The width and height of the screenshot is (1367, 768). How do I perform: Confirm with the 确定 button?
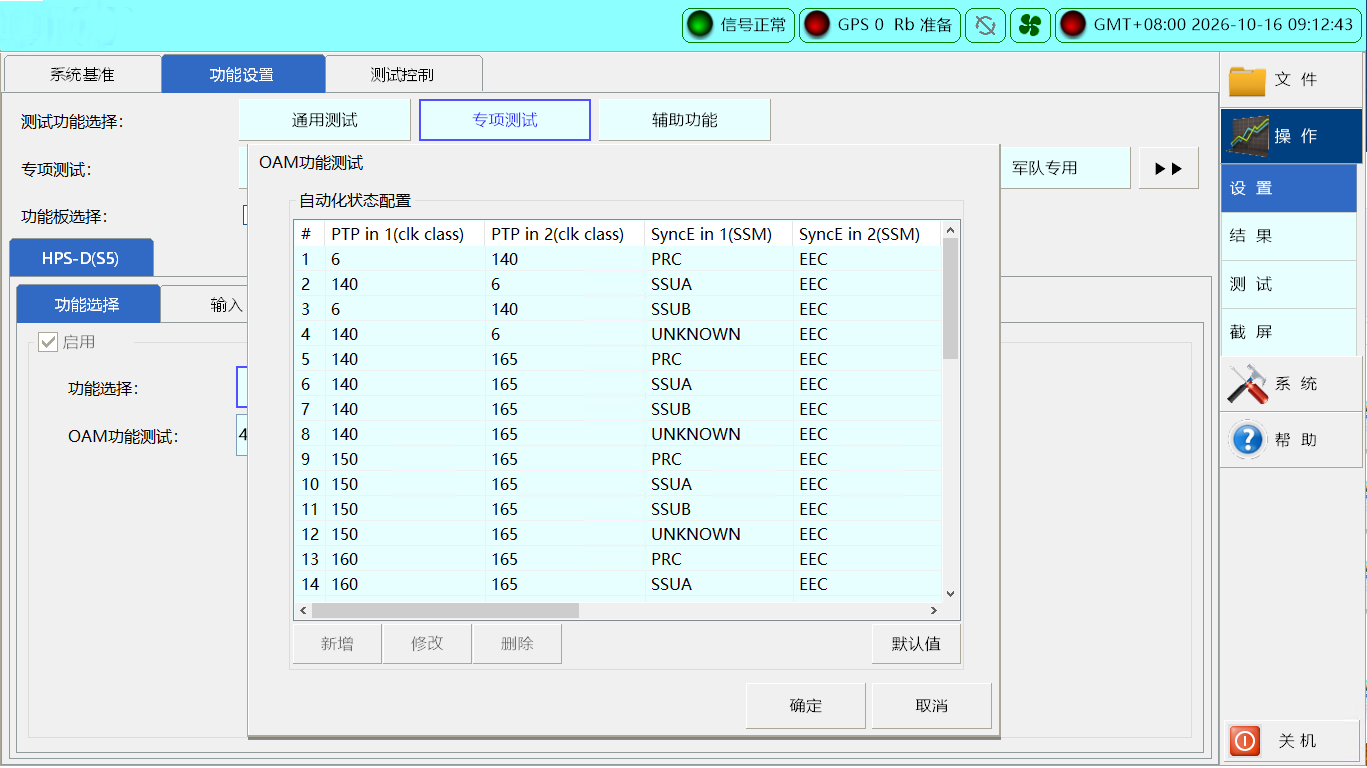pyautogui.click(x=805, y=706)
